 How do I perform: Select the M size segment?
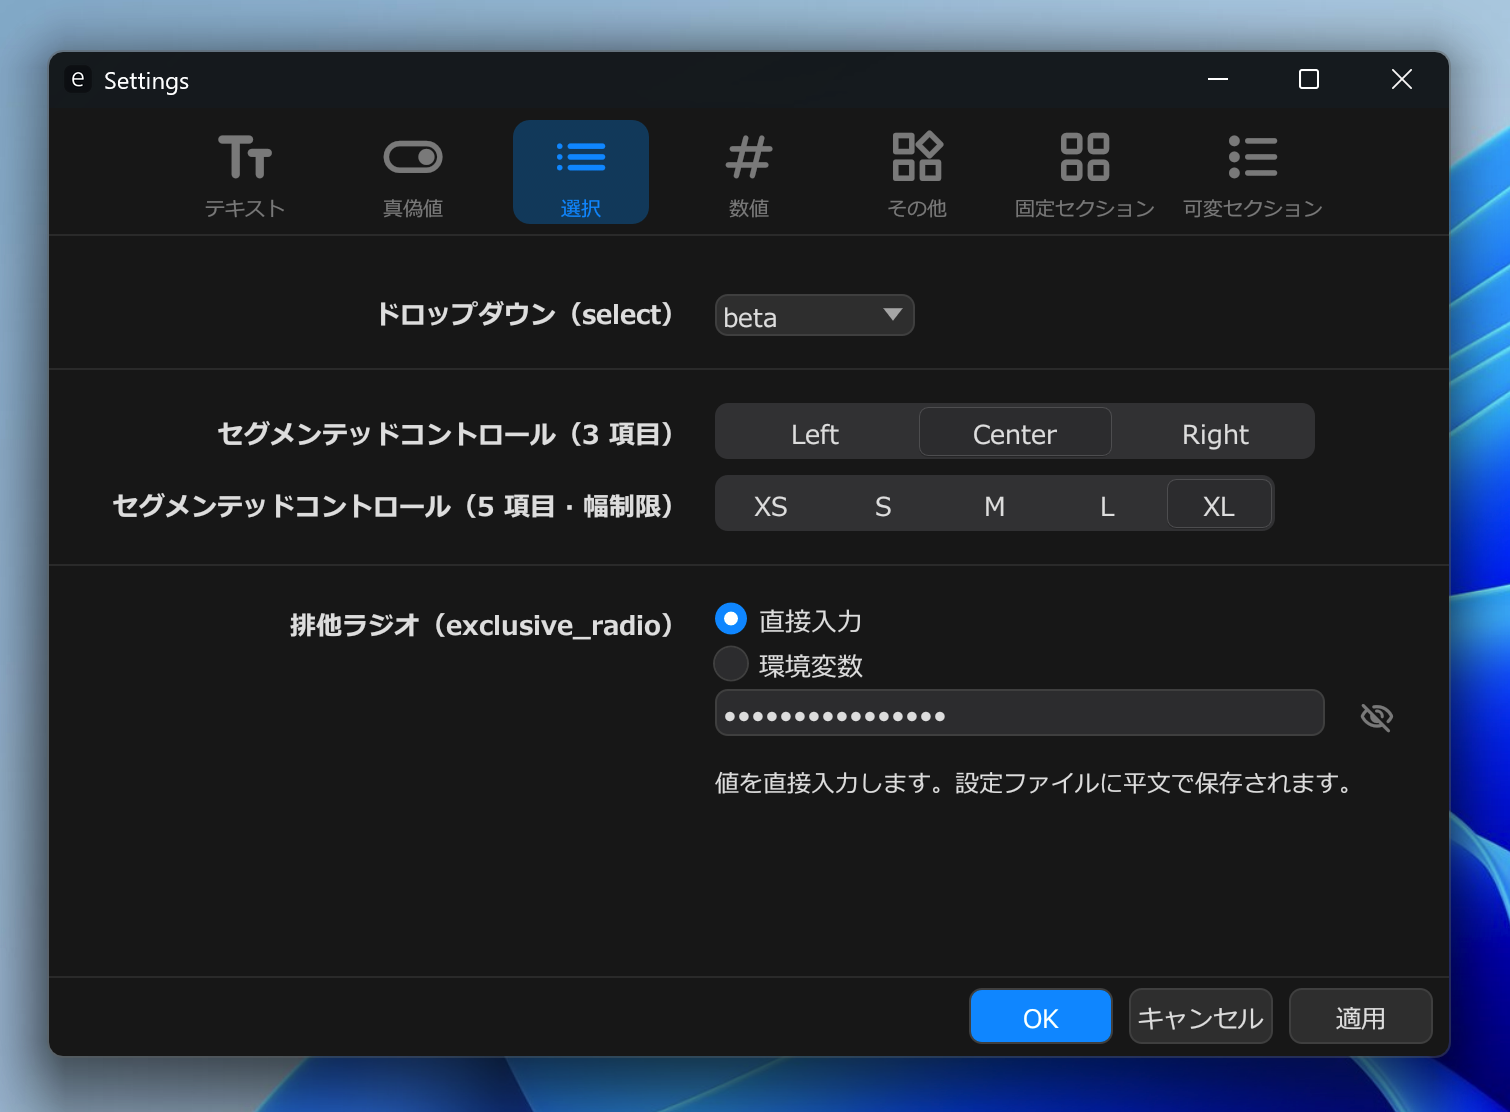coord(995,504)
